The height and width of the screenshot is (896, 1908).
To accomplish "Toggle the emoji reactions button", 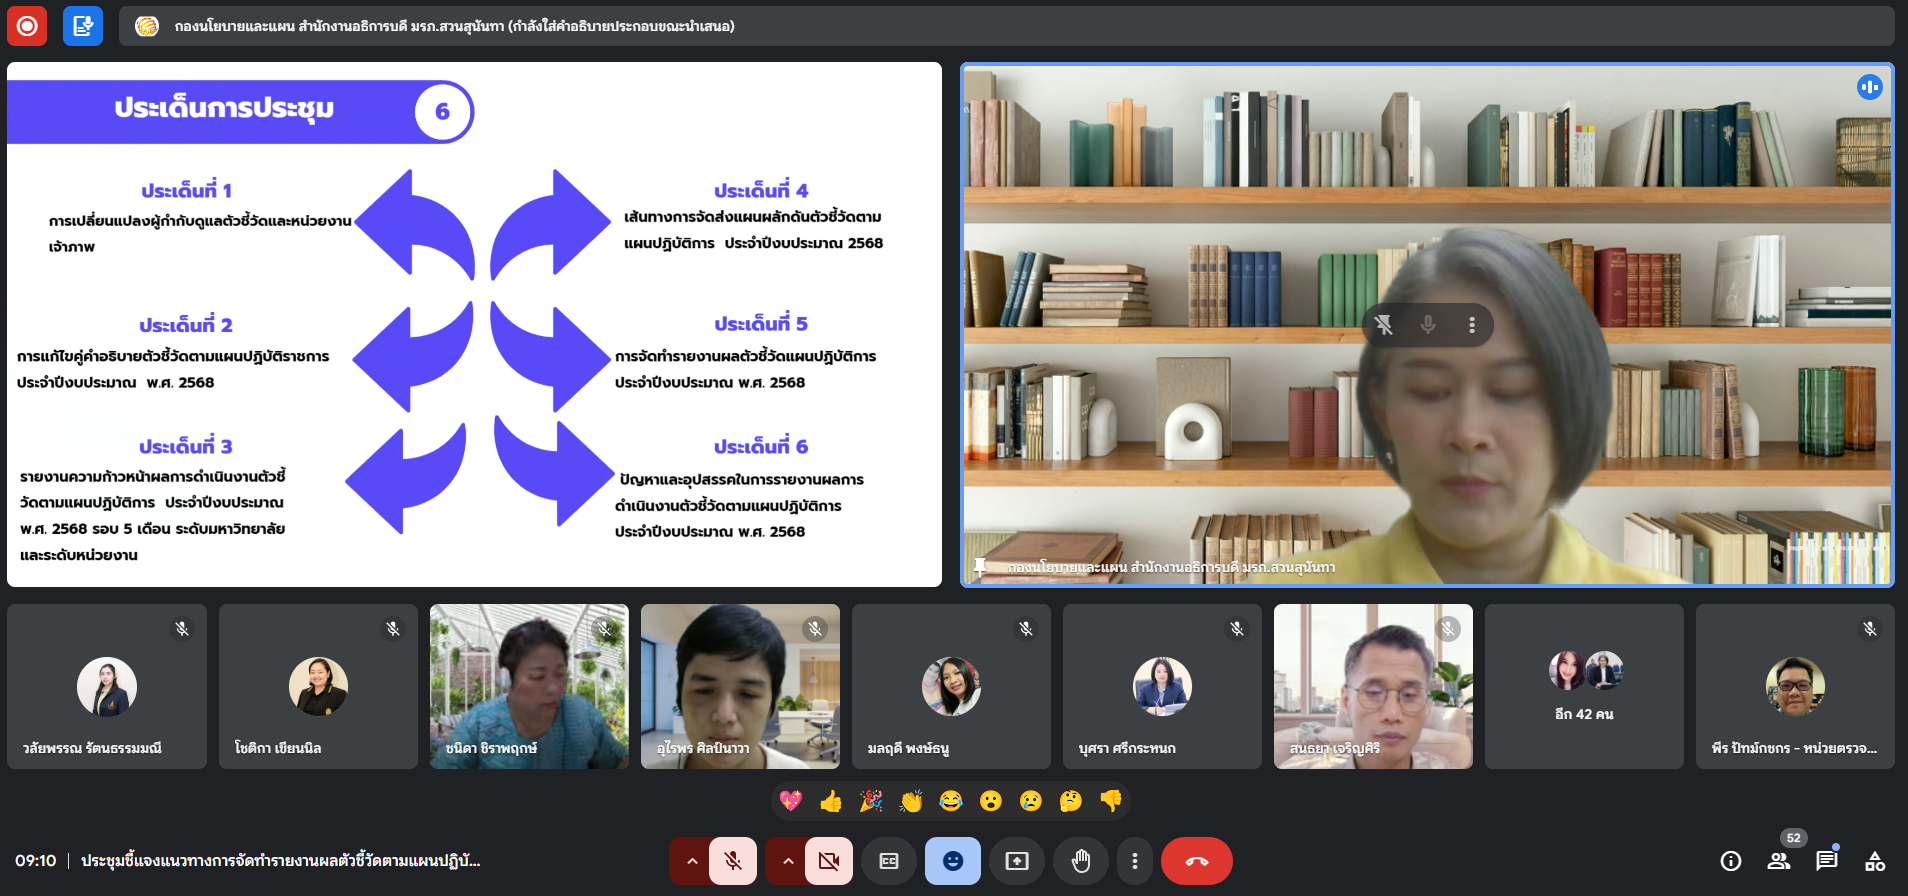I will tap(952, 861).
